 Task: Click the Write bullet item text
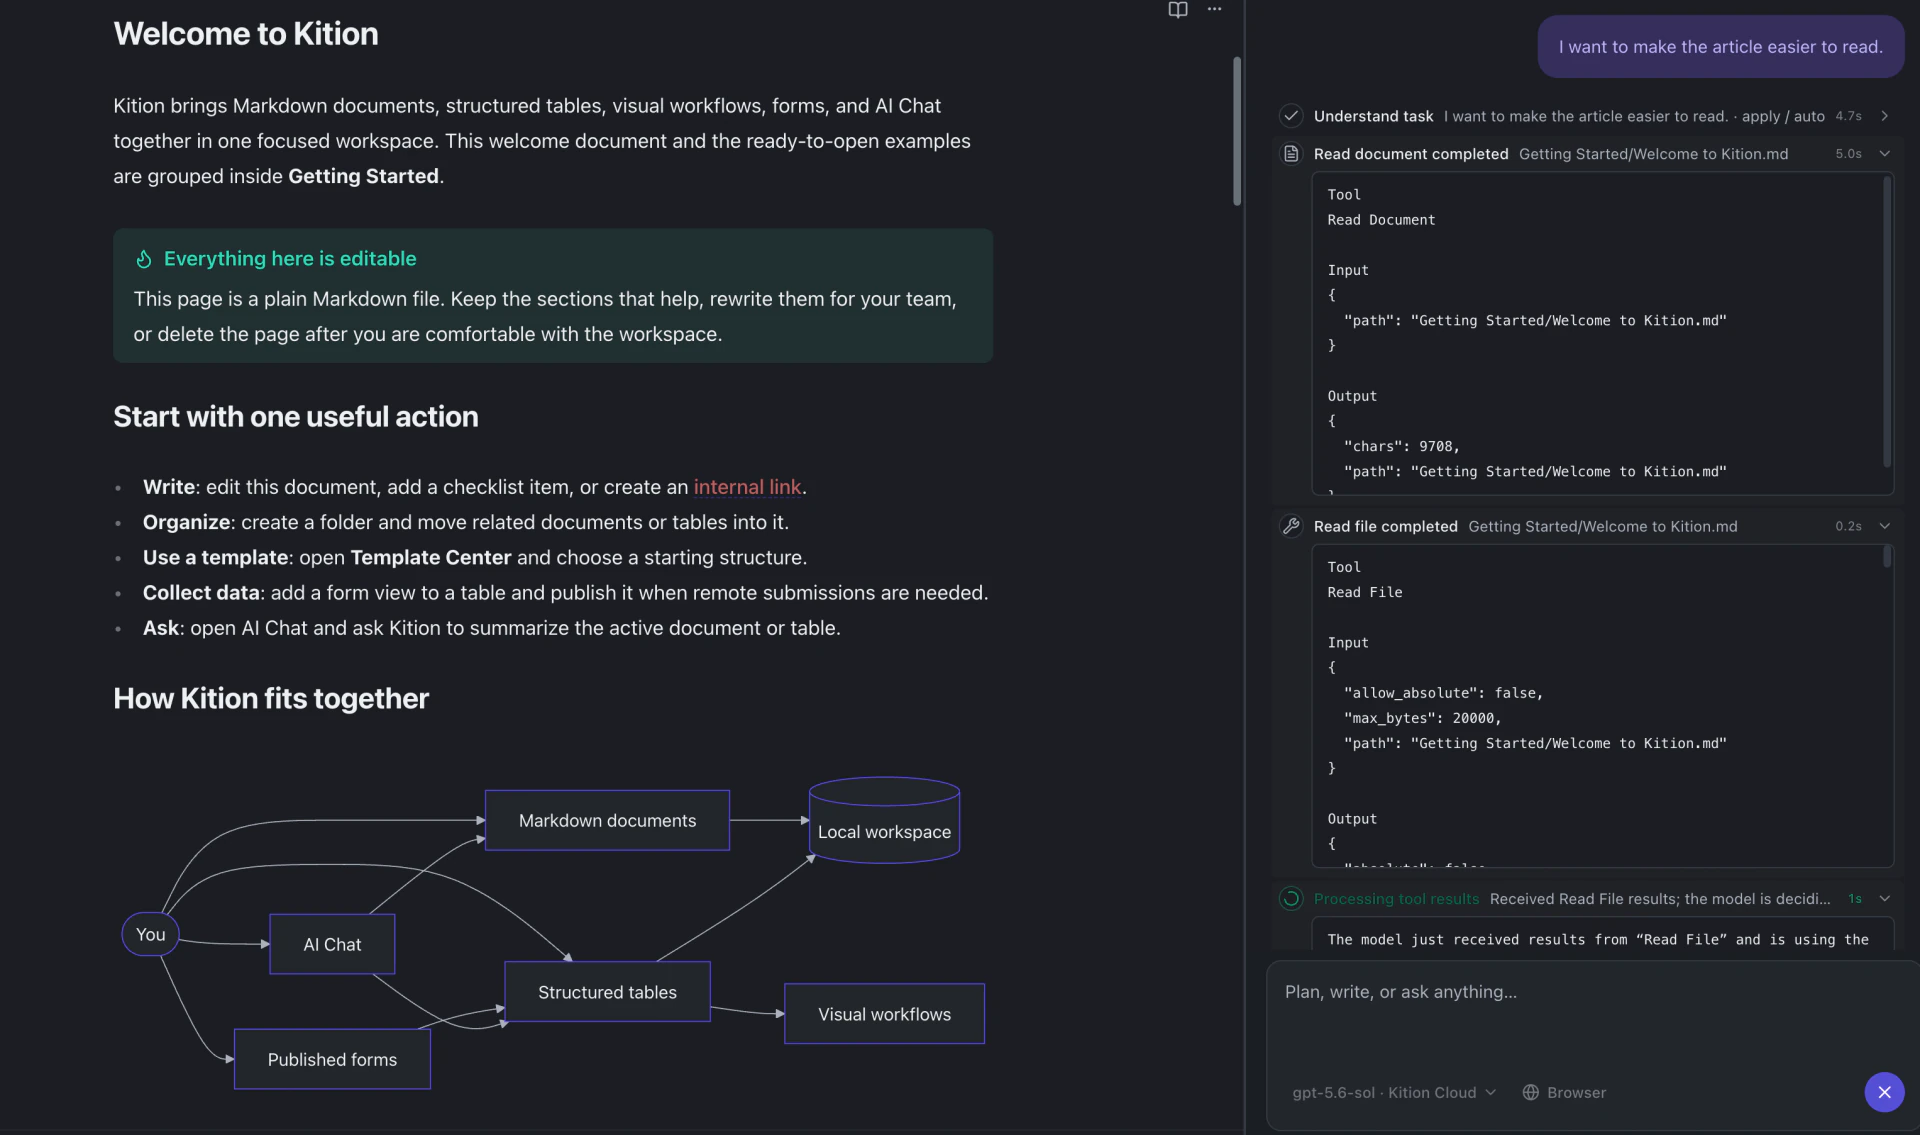click(475, 487)
